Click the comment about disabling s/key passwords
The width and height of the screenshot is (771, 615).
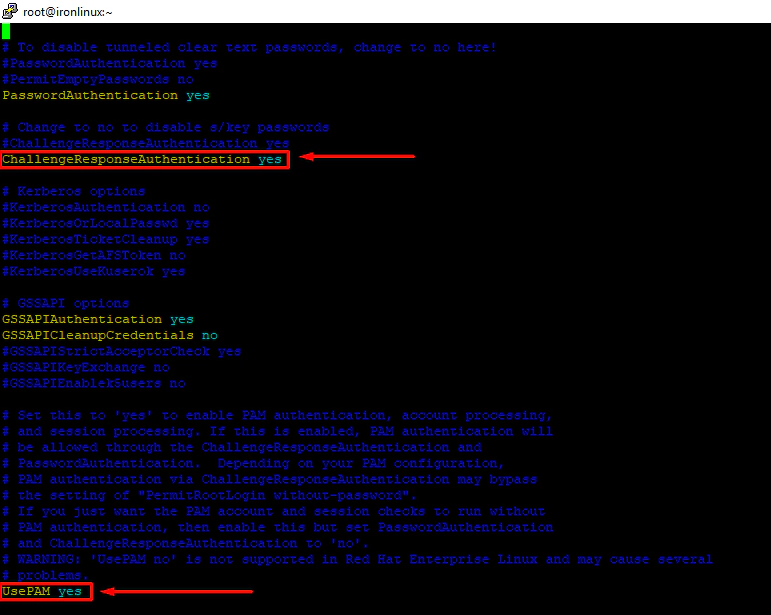click(x=165, y=128)
